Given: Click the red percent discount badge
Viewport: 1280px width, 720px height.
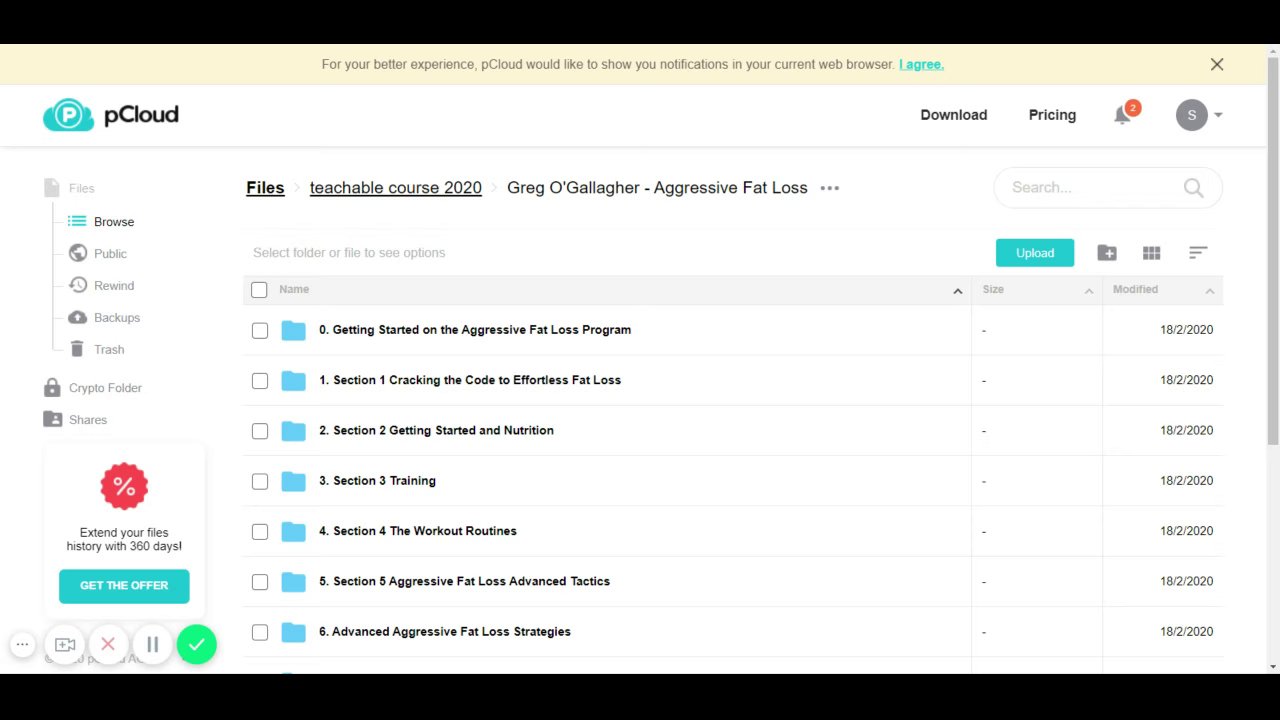Looking at the screenshot, I should (x=124, y=487).
